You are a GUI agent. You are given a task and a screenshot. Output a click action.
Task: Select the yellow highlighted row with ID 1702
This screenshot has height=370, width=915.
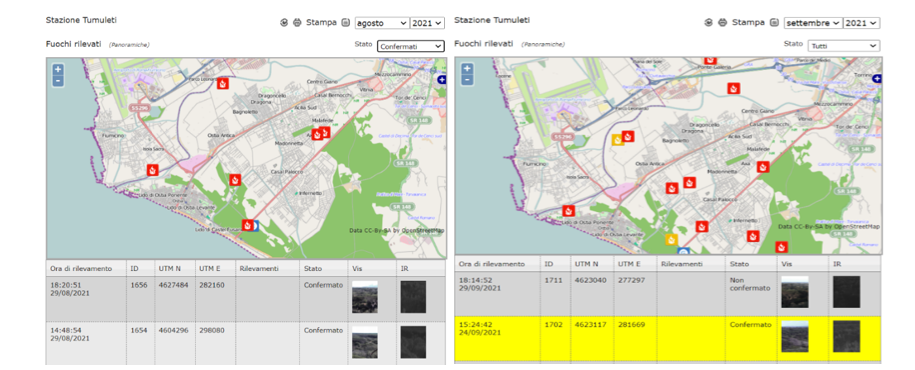pyautogui.click(x=668, y=338)
